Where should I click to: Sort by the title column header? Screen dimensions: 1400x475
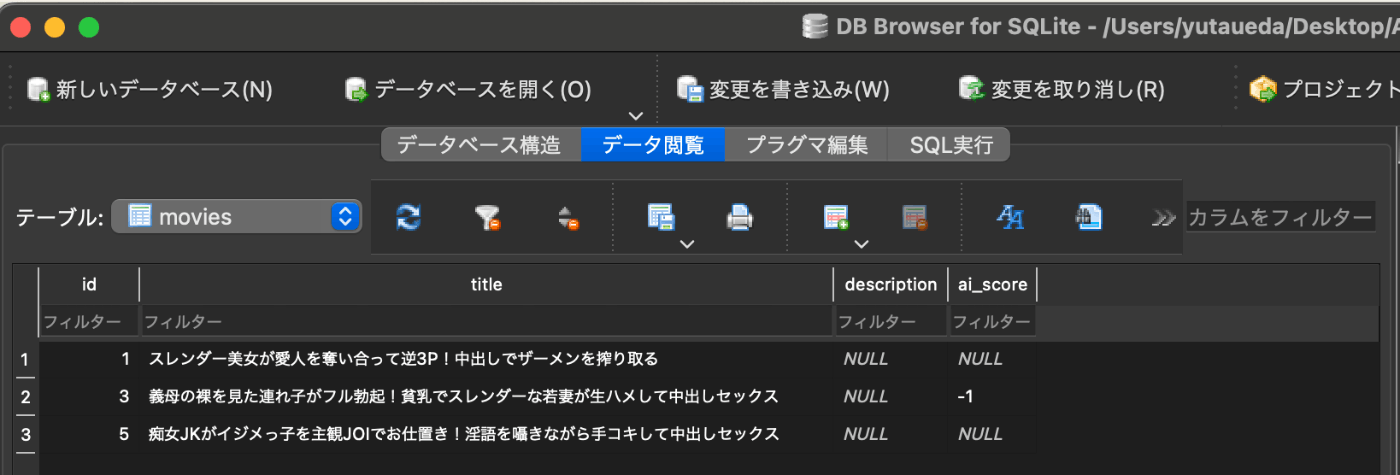click(486, 285)
